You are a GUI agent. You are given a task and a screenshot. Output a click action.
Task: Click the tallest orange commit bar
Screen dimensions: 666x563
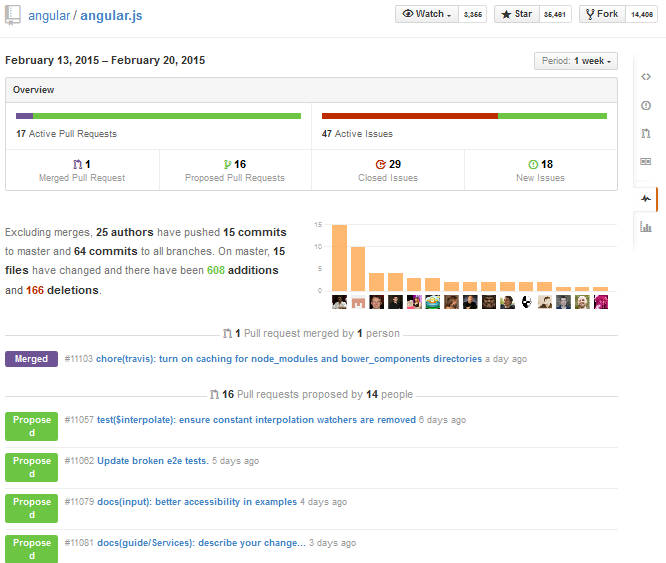tap(339, 258)
